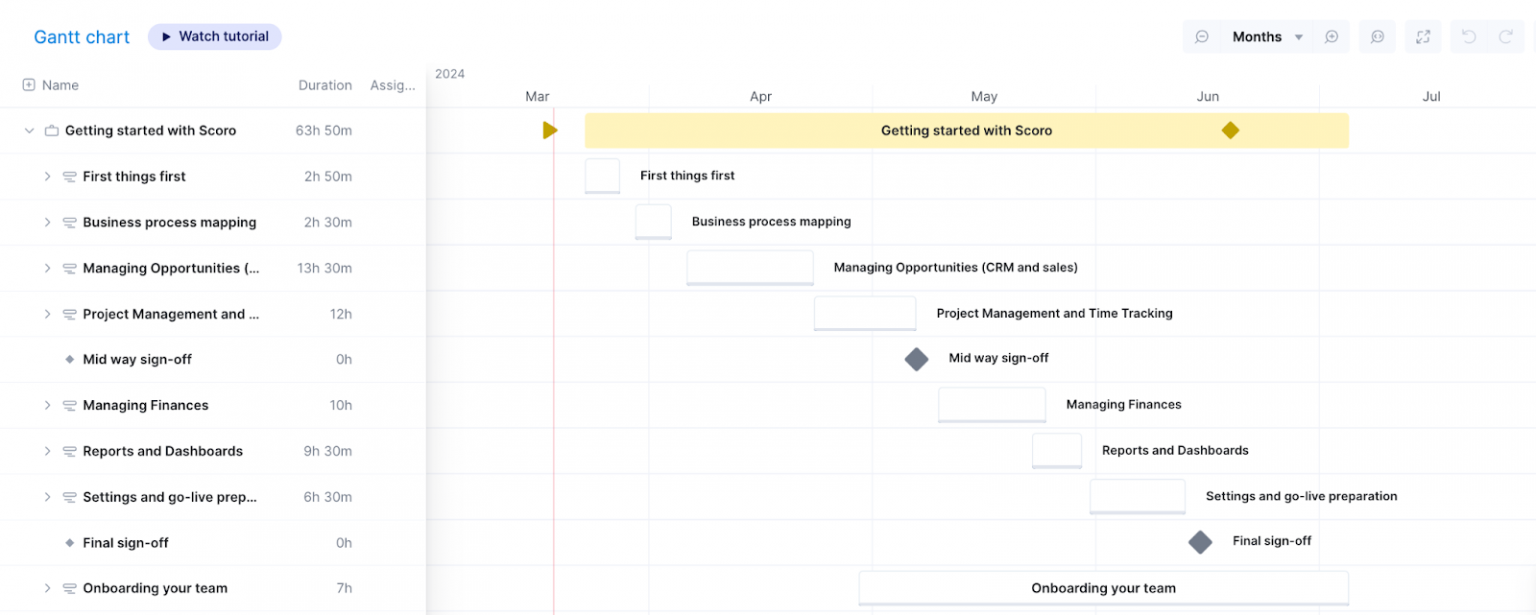The image size is (1536, 615).
Task: Click the phase icon beside First things first
Action: point(70,177)
